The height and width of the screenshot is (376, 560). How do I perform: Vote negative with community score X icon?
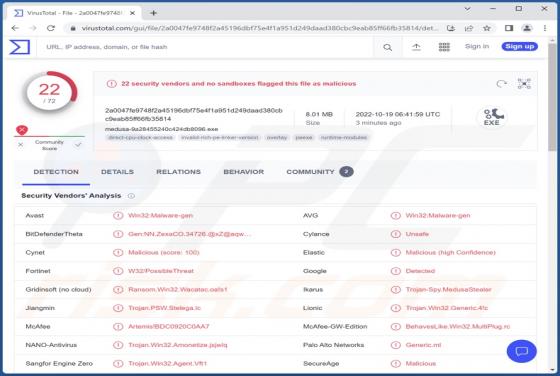click(x=21, y=145)
